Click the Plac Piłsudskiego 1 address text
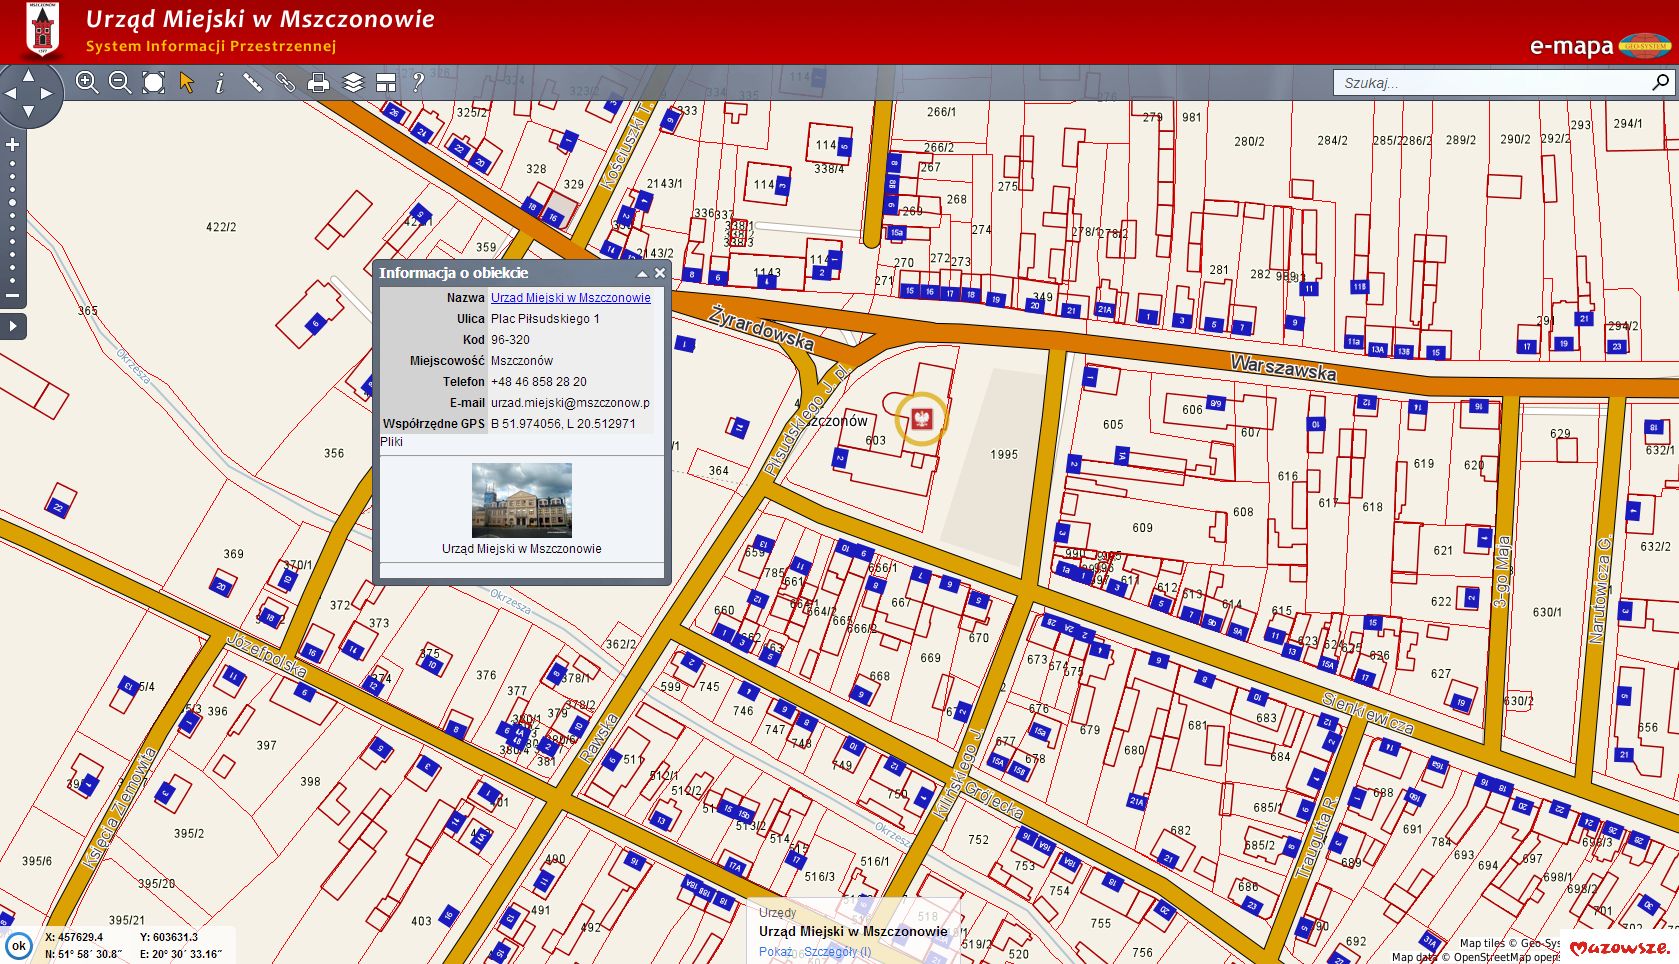The height and width of the screenshot is (964, 1679). 545,319
